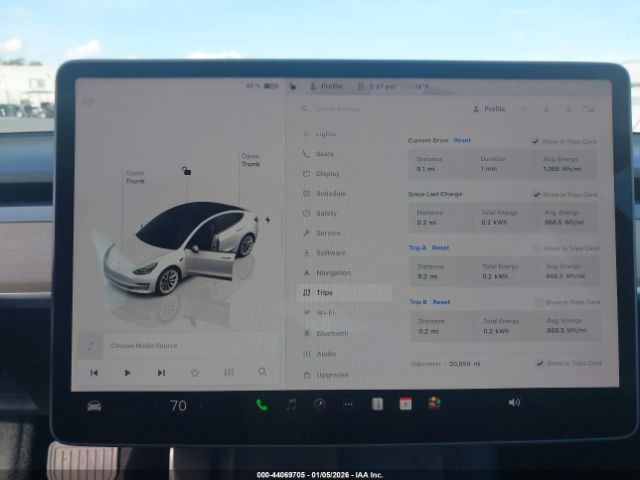The image size is (640, 480).
Task: Reset the Current Drive trip
Action: click(x=462, y=140)
